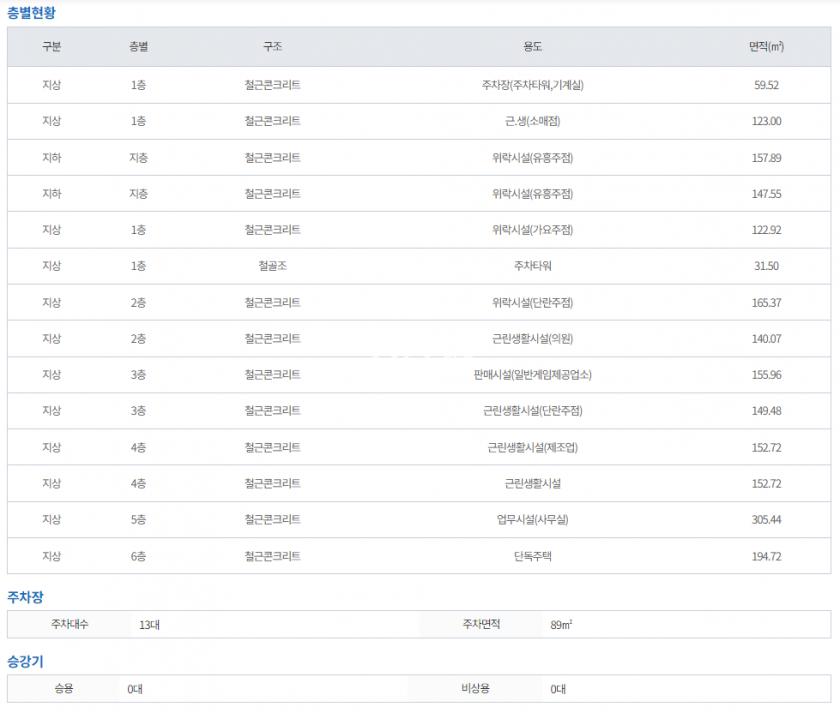Click the 89㎡ parking area value
The image size is (840, 713).
pos(561,625)
